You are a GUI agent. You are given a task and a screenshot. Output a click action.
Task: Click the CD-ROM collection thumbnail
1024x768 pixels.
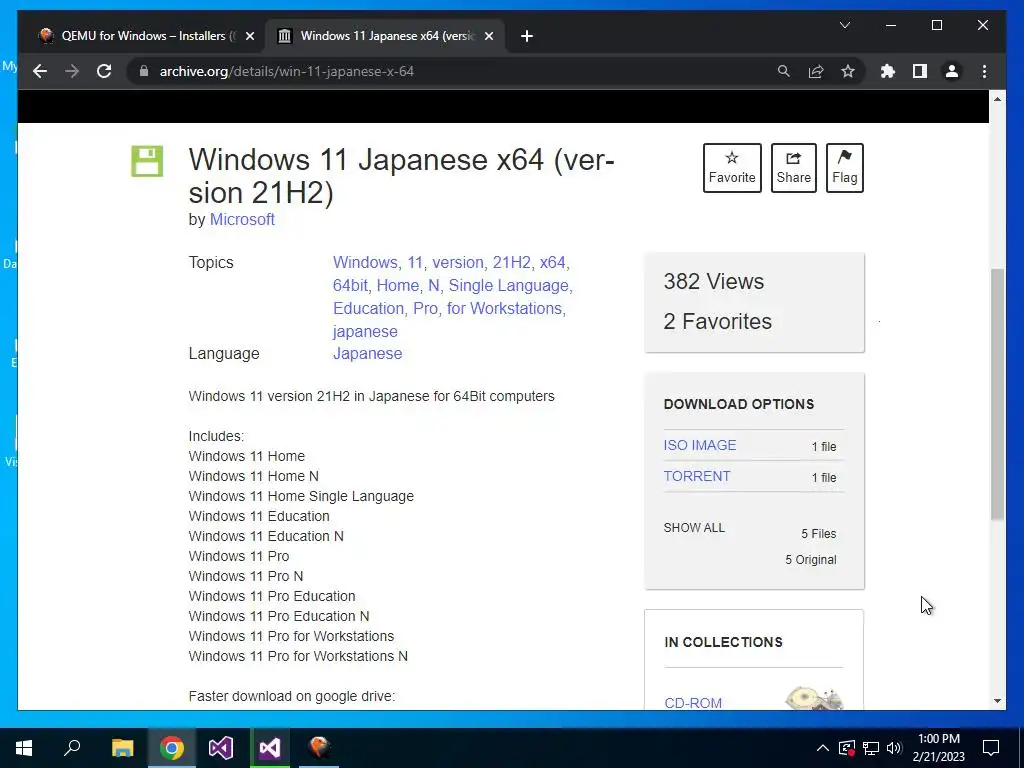click(x=814, y=698)
